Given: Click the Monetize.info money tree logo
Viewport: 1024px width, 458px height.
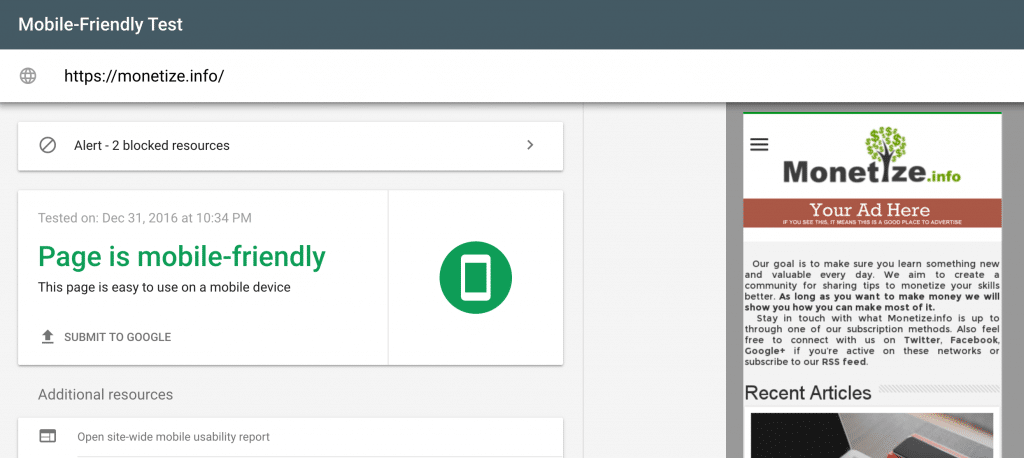Looking at the screenshot, I should tap(872, 155).
